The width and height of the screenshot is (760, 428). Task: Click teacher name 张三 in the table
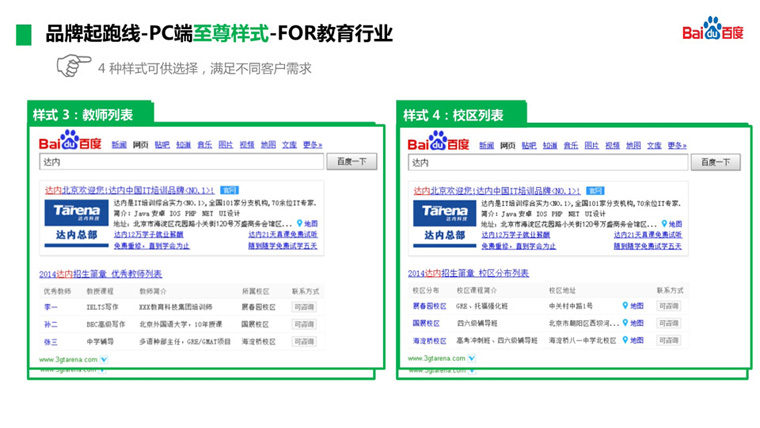[x=50, y=342]
